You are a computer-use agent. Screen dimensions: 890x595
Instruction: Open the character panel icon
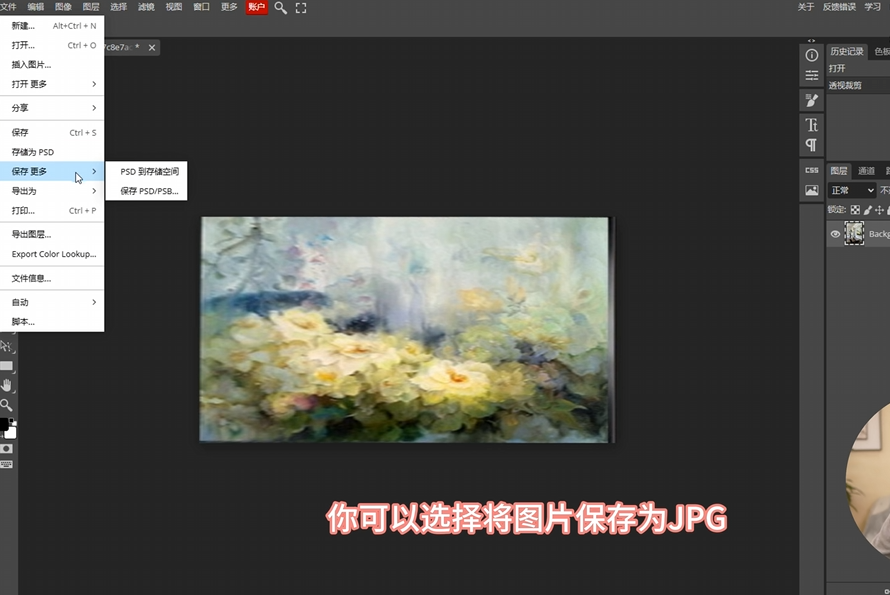click(x=812, y=124)
